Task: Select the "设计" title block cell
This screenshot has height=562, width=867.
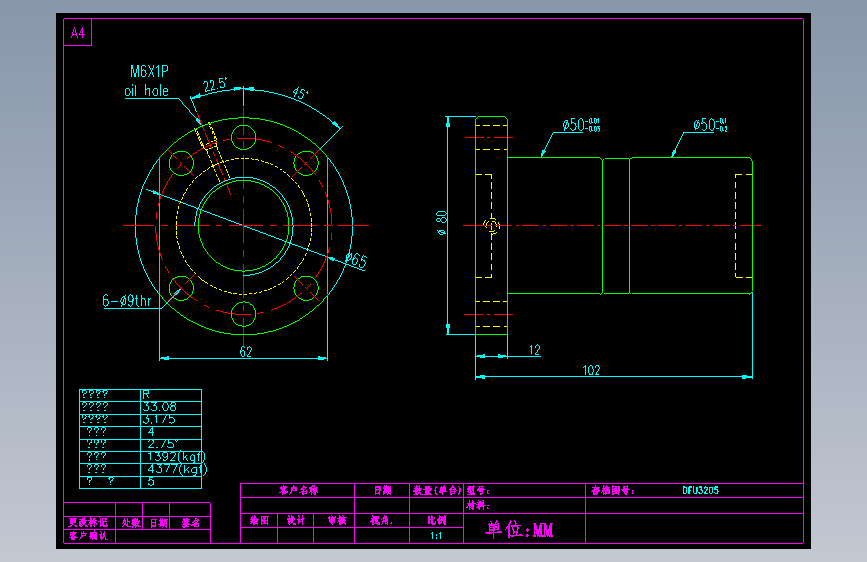Action: coord(296,520)
